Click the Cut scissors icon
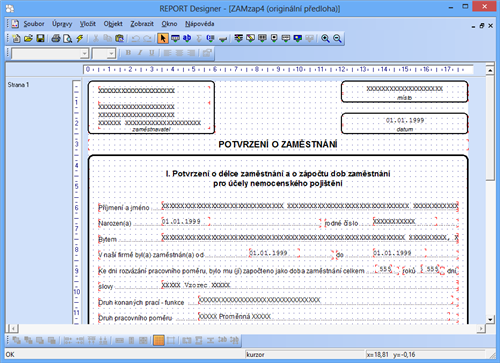Image resolution: width=500 pixels, height=363 pixels. click(x=96, y=38)
